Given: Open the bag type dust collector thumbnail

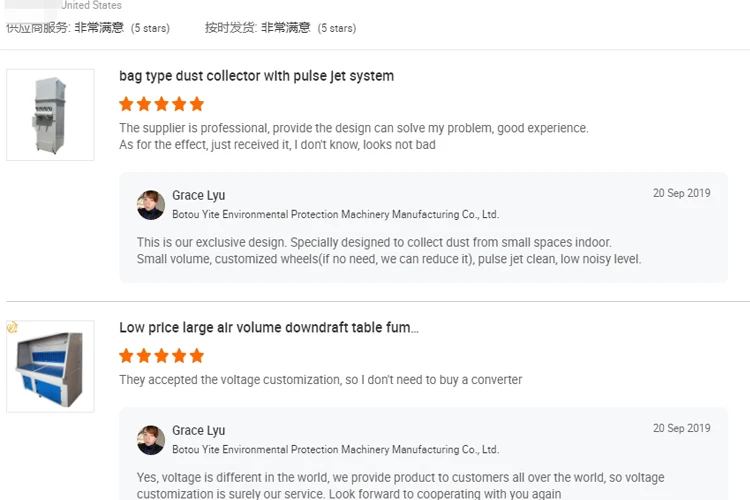Looking at the screenshot, I should [x=50, y=115].
